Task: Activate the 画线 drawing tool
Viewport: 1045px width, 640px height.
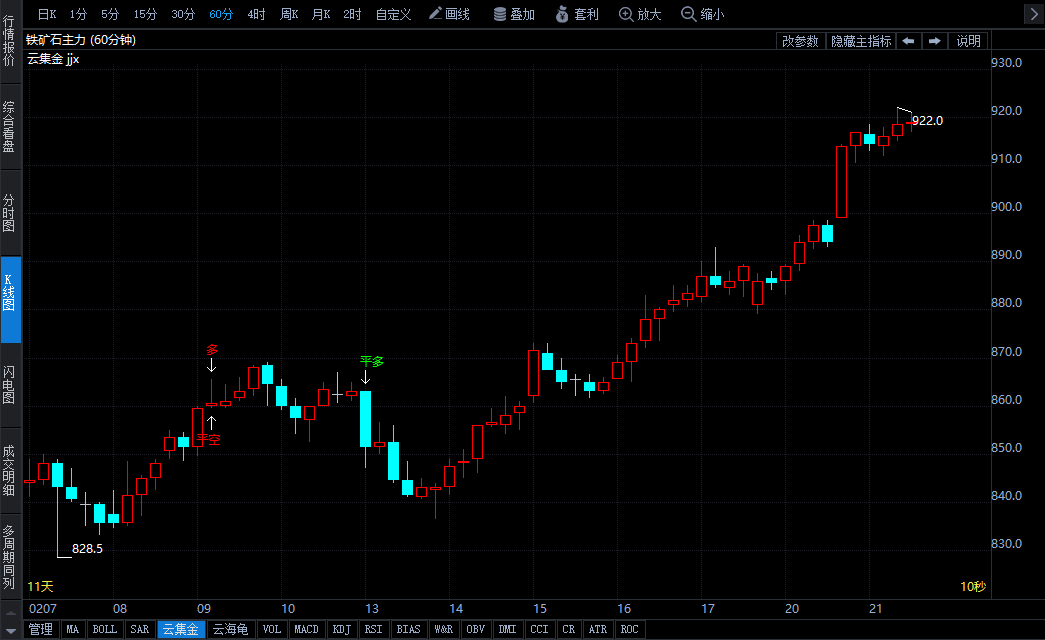Action: click(449, 14)
